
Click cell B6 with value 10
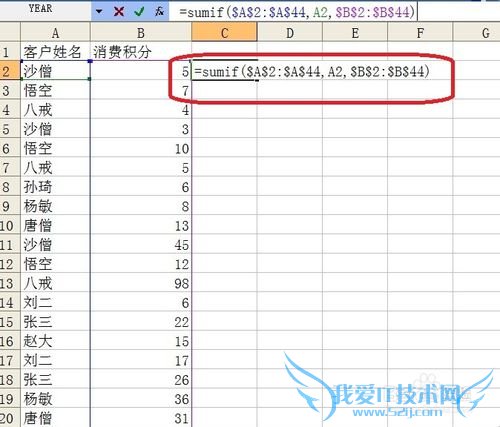pyautogui.click(x=141, y=148)
